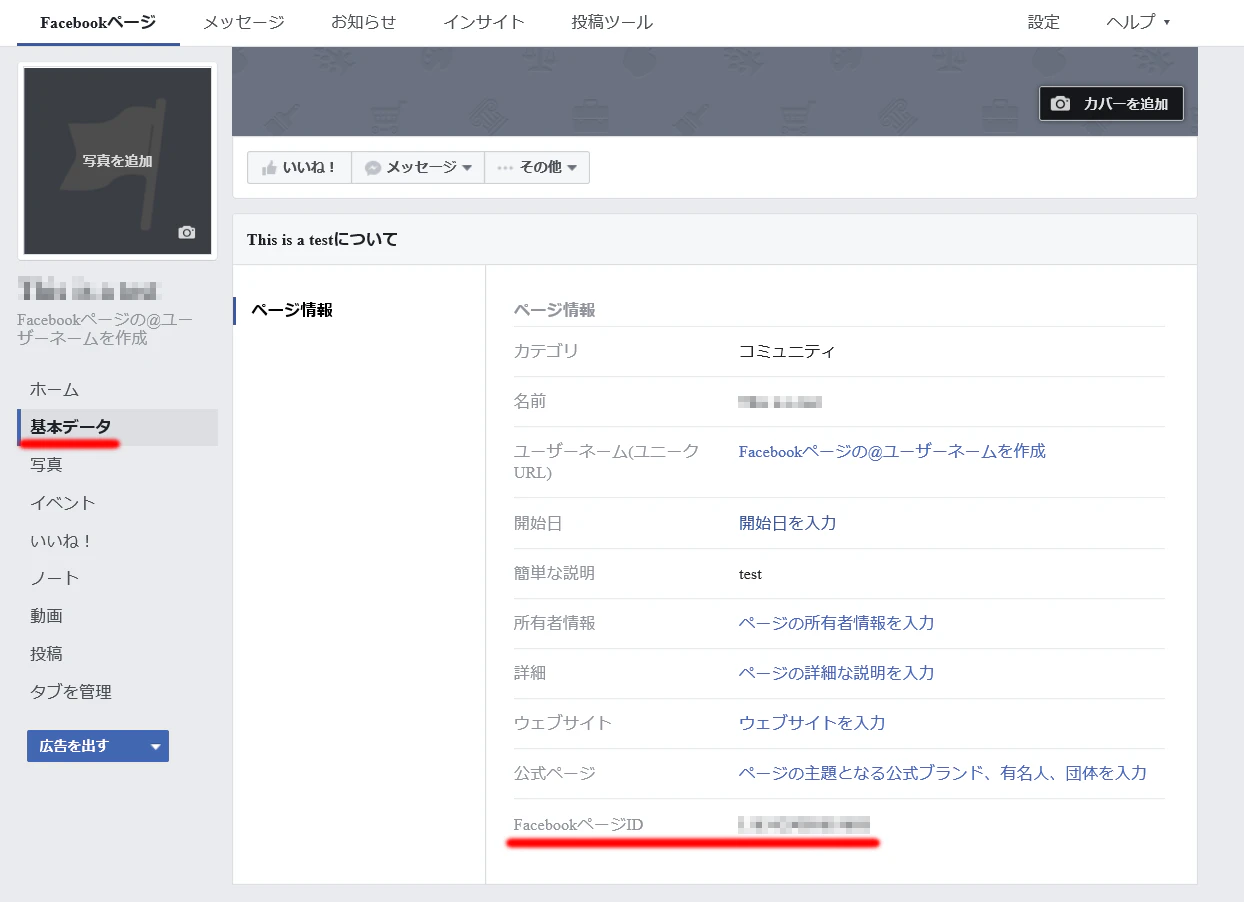
Task: Open the メッセージ tab in top bar
Action: click(244, 22)
